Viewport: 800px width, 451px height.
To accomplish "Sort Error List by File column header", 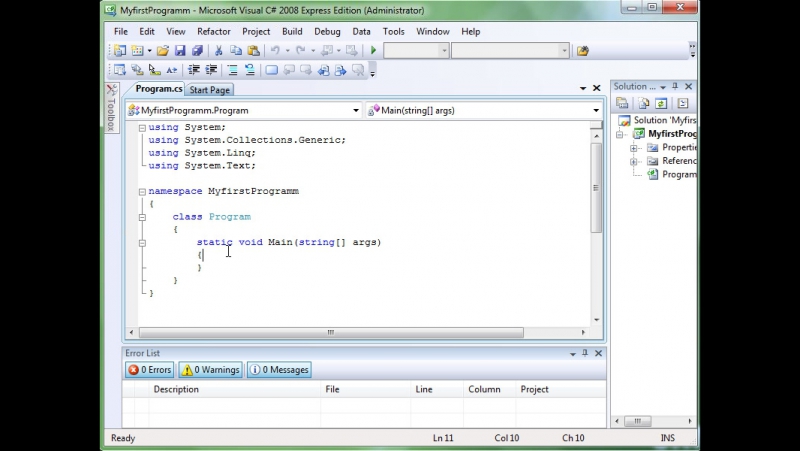I will (366, 389).
